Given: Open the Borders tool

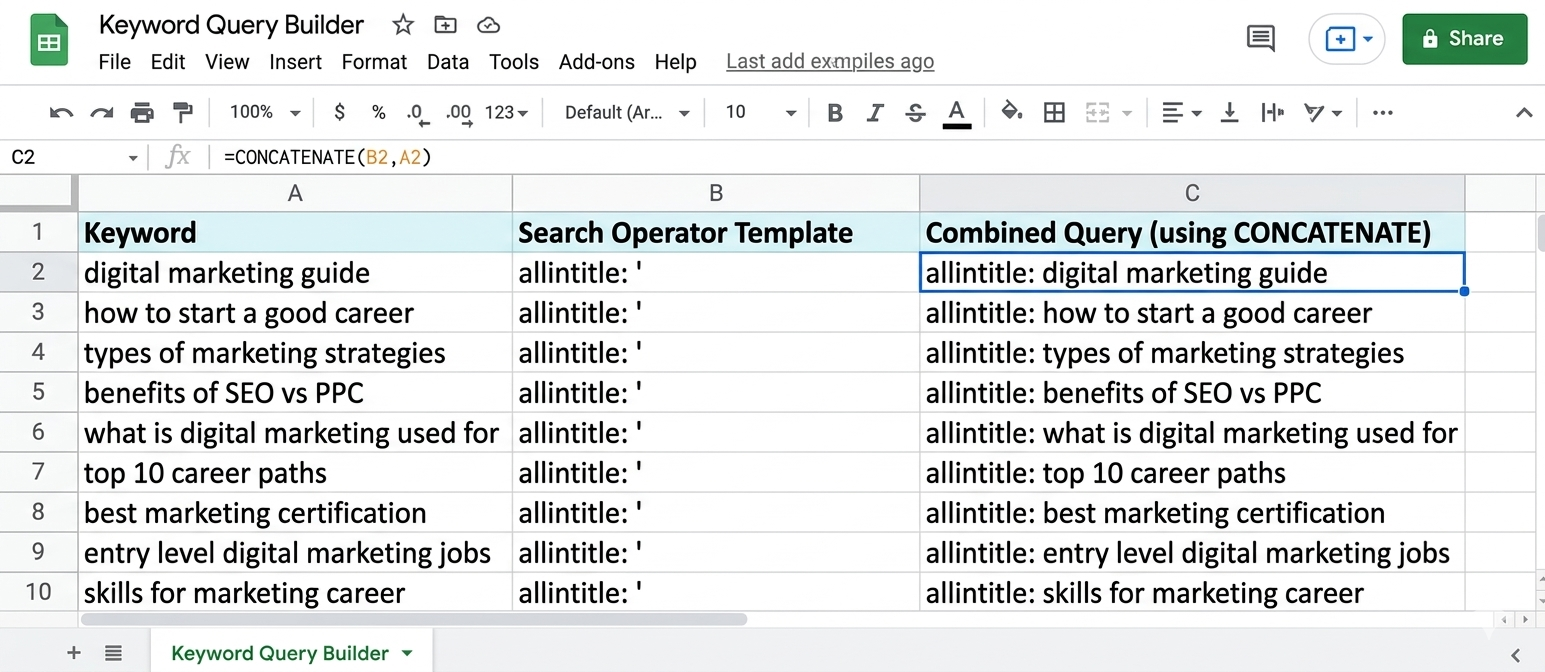Looking at the screenshot, I should tap(1054, 112).
